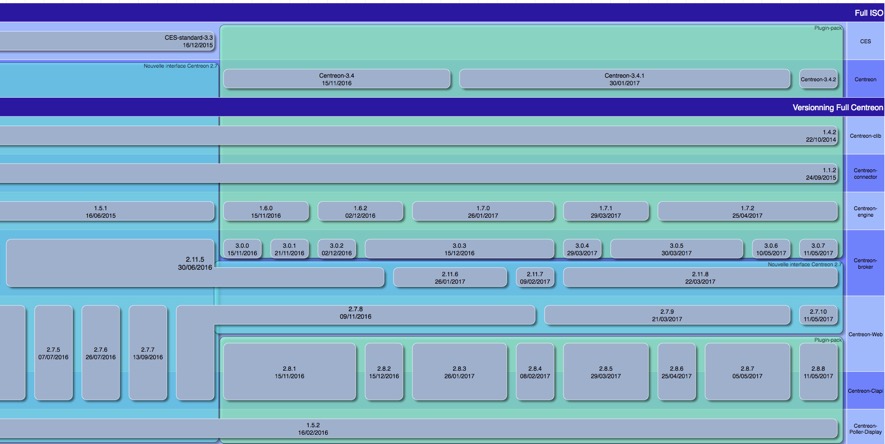Click version 2.7.6 dated 26/07/2016

coord(100,353)
